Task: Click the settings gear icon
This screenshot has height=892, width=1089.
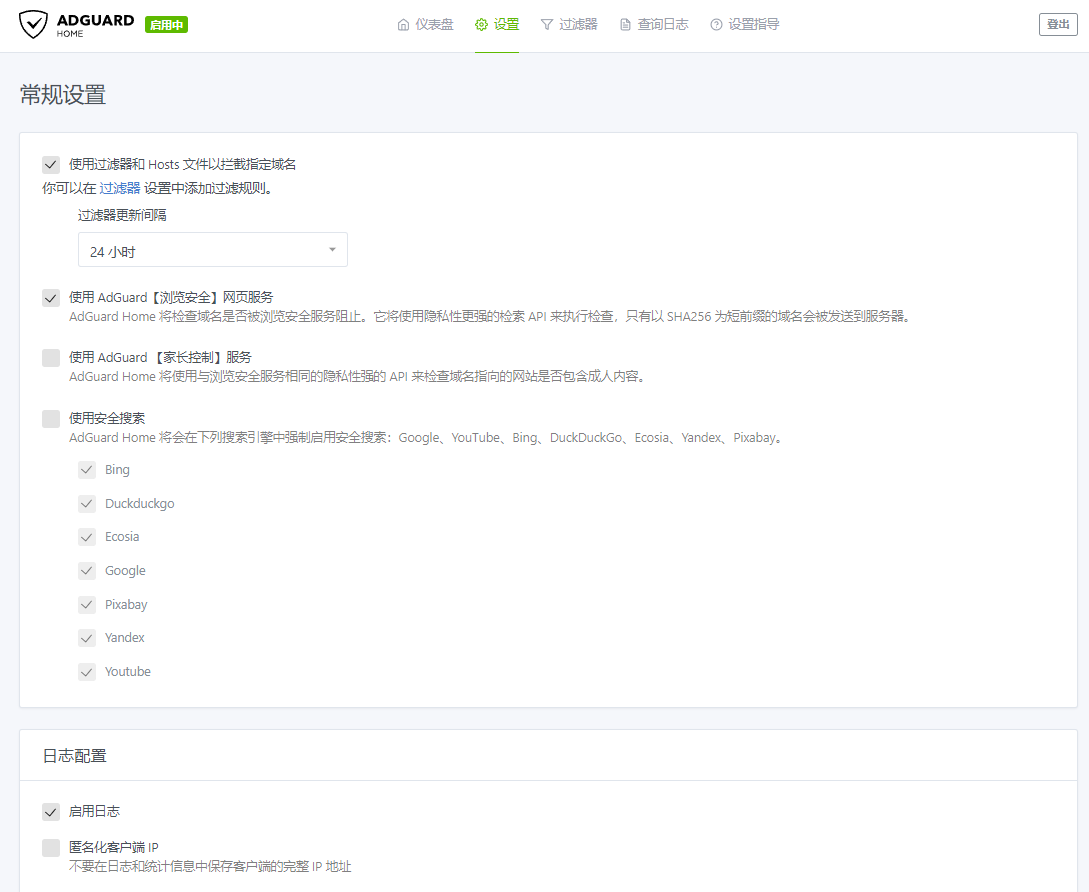Action: pyautogui.click(x=481, y=25)
